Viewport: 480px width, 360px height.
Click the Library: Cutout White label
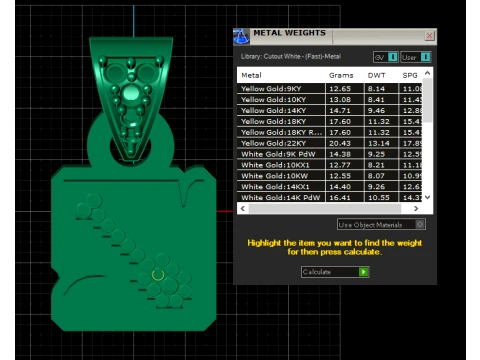coord(291,56)
